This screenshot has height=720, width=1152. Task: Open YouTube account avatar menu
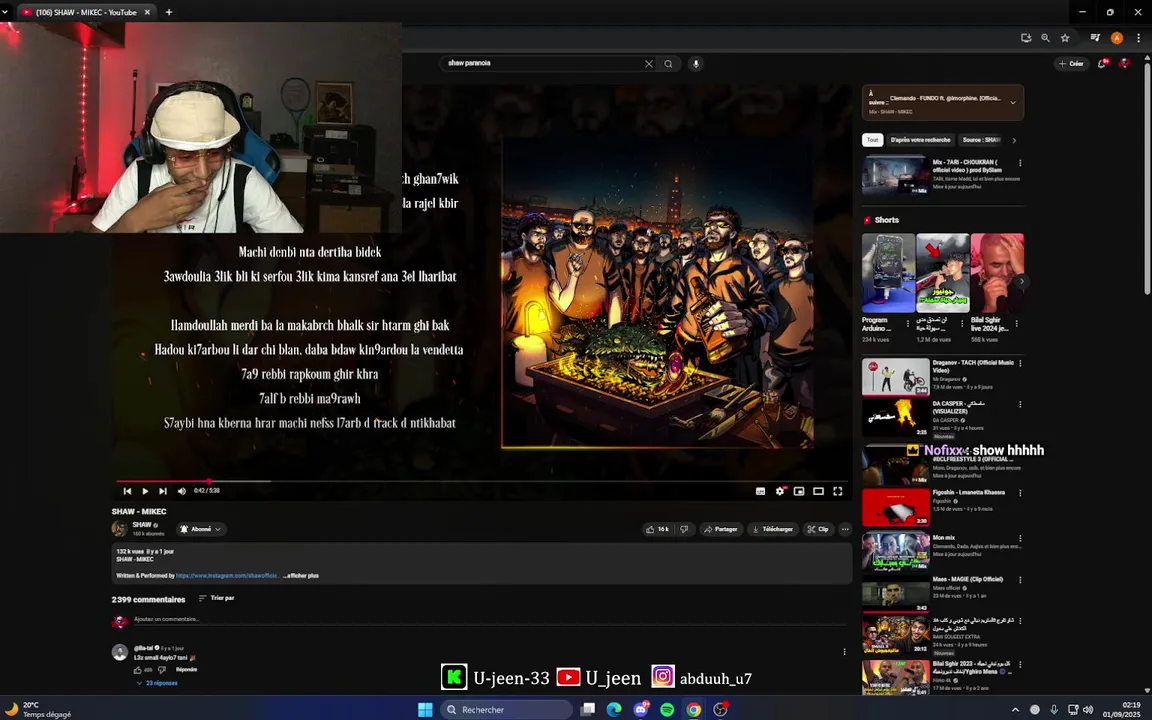pyautogui.click(x=1124, y=64)
